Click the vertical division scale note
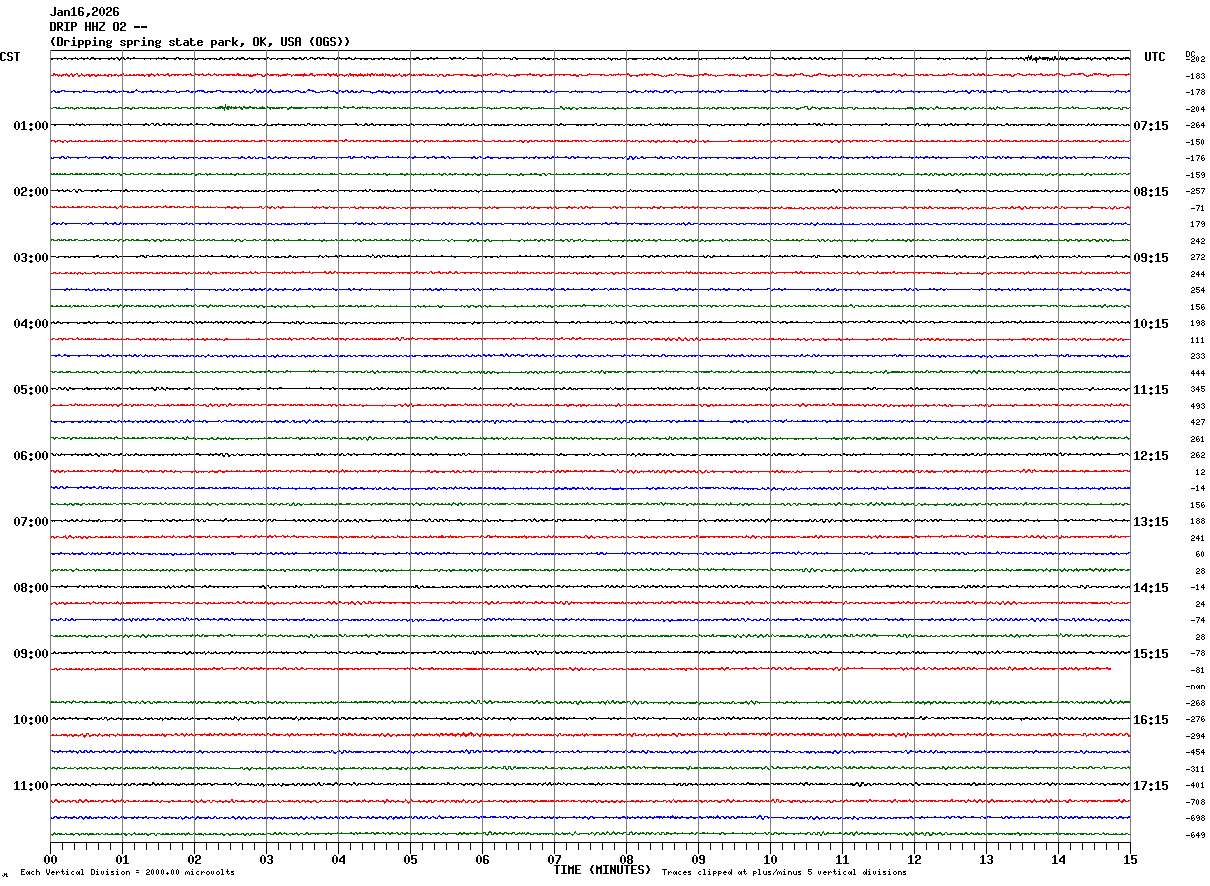This screenshot has width=1210, height=886. pos(127,873)
